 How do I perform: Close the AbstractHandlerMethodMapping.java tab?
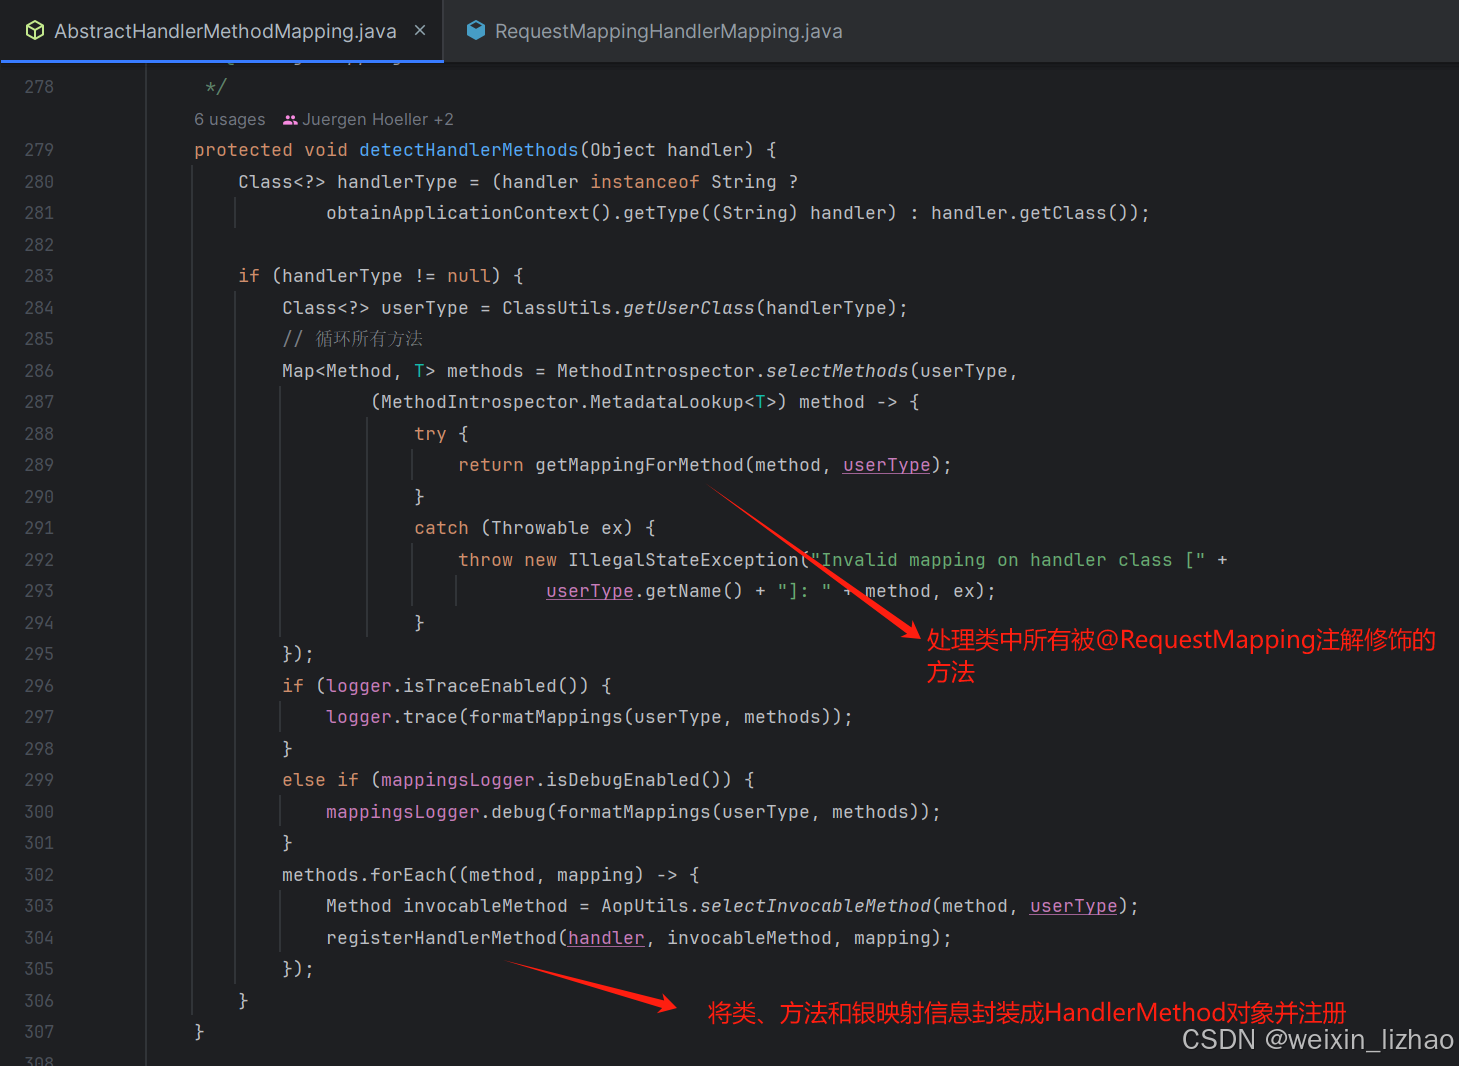[x=420, y=31]
